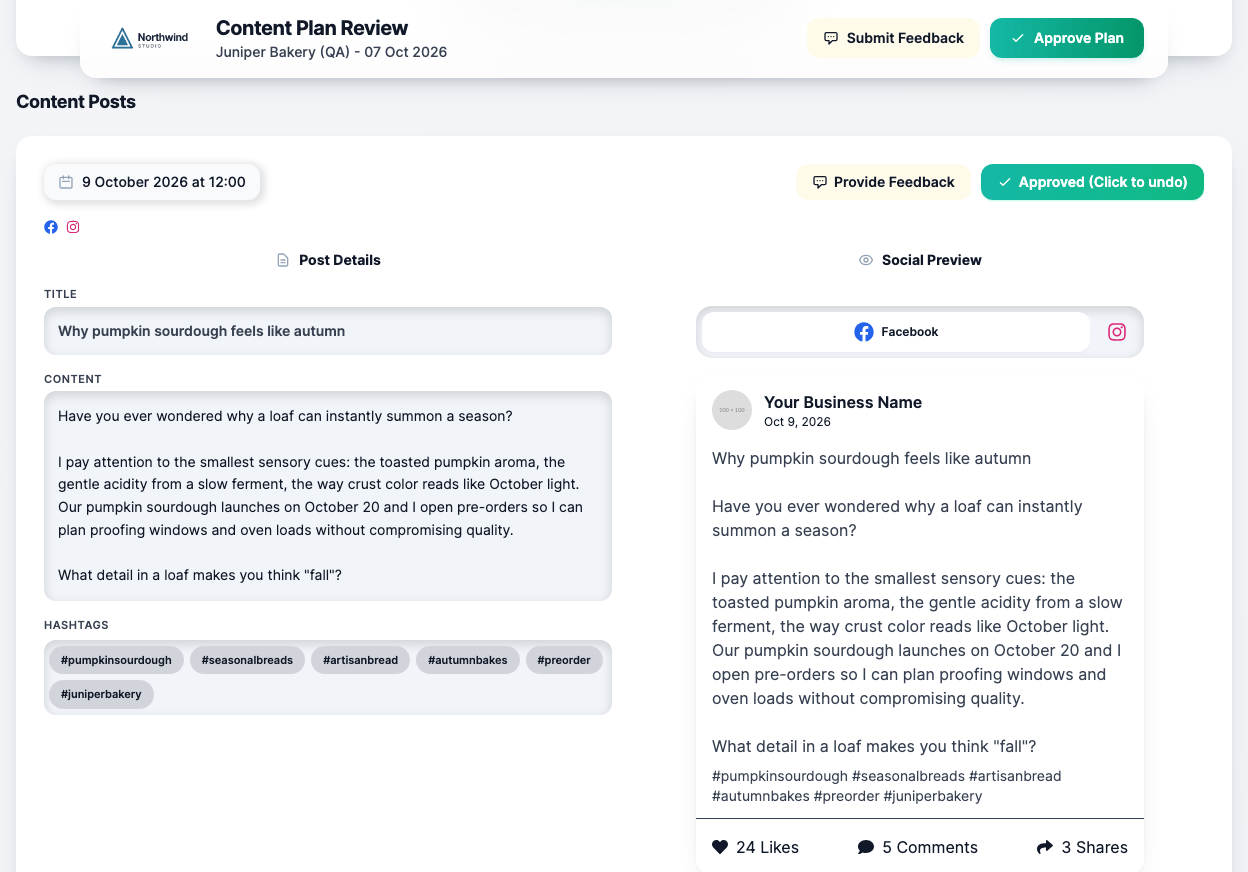Screen dimensions: 1248x872
Task: Click preview question about "fall" detail
Action: 874,746
